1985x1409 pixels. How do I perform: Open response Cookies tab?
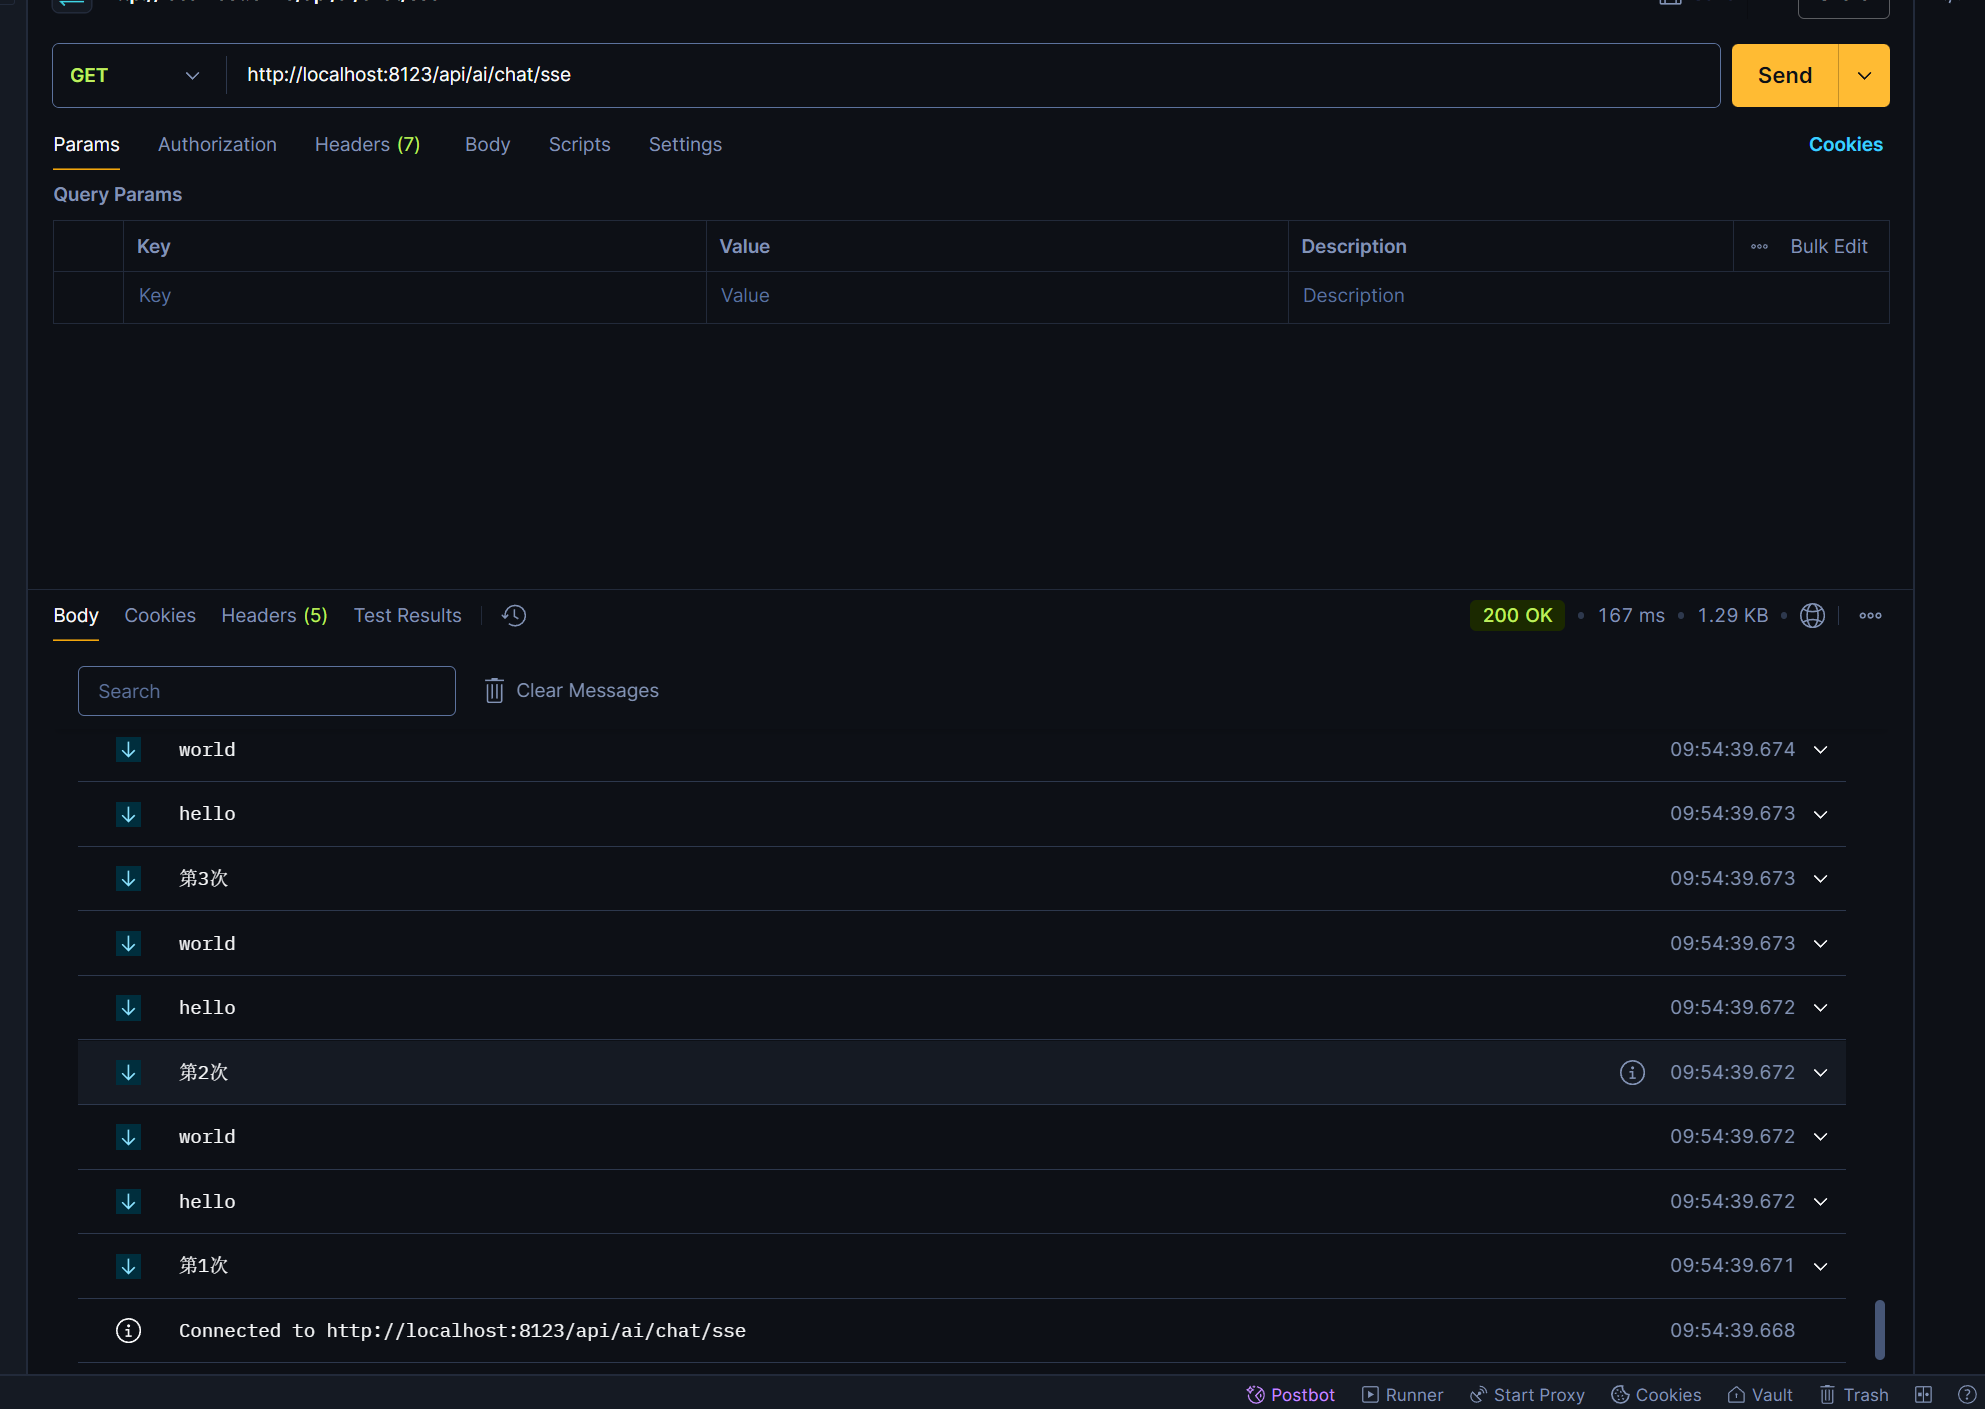click(x=160, y=615)
